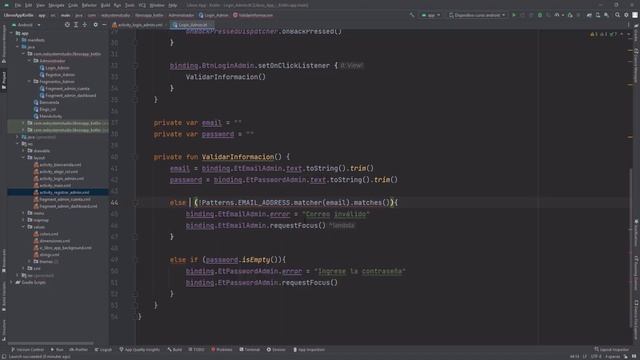The height and width of the screenshot is (360, 640).
Task: Open the device selector dropdown
Action: (477, 15)
